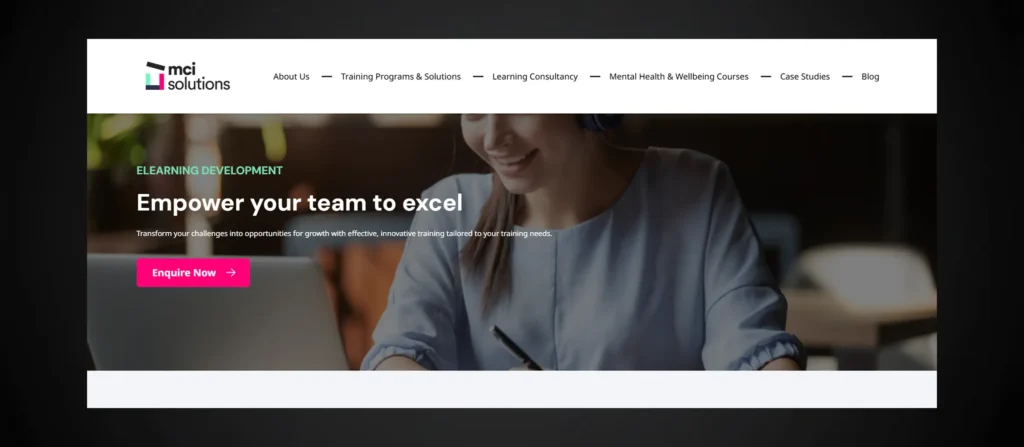Visit the Blog link
1024x447 pixels.
870,76
